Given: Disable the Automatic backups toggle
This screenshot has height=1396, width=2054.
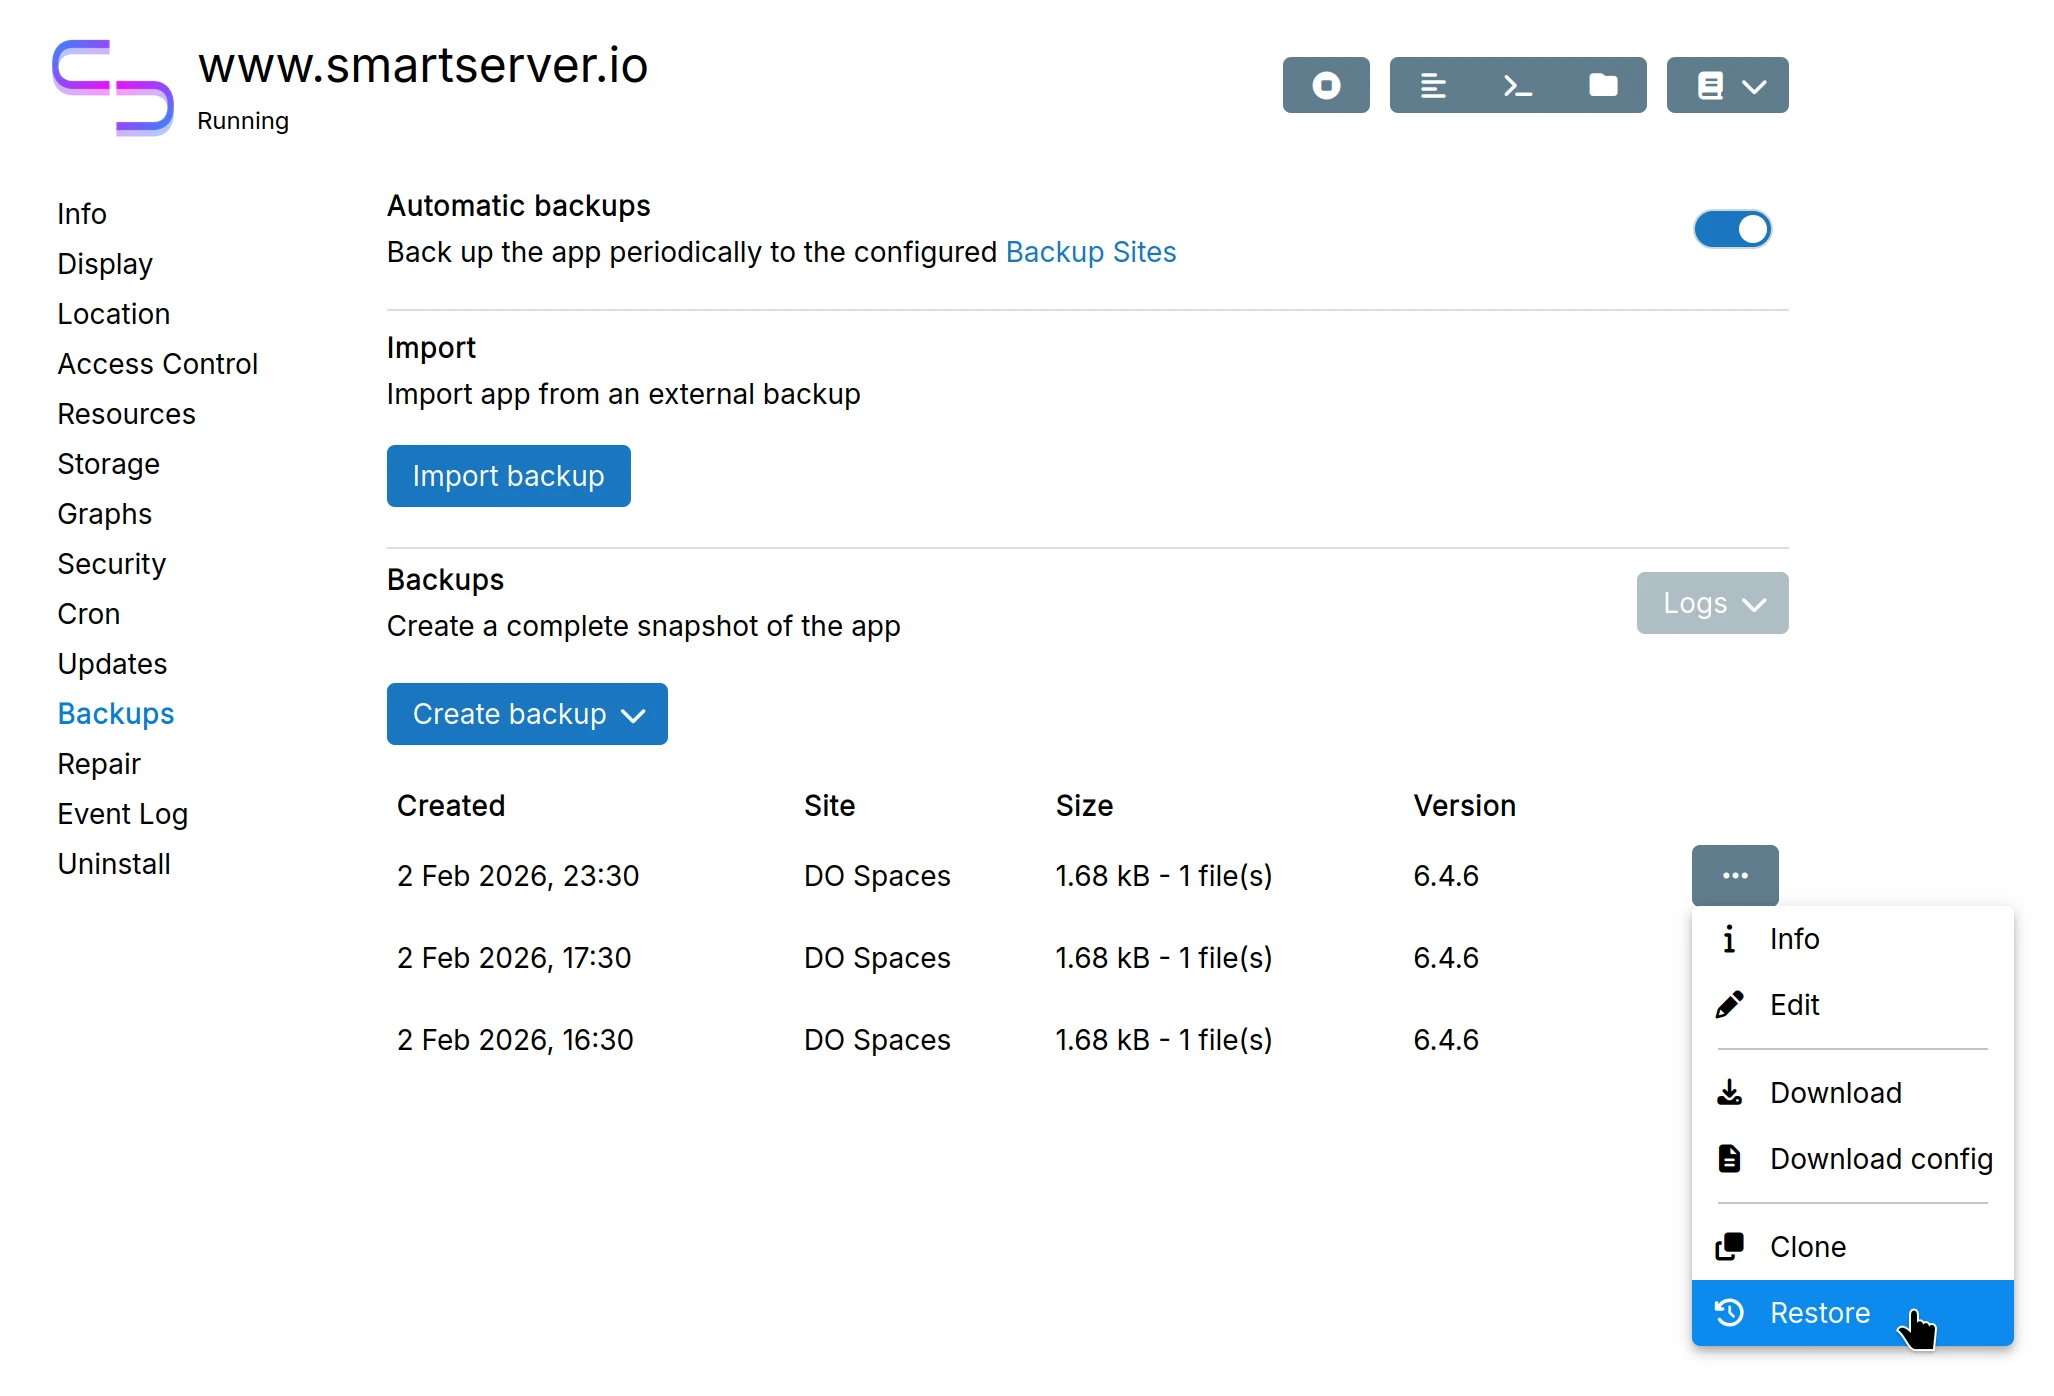Looking at the screenshot, I should pos(1731,229).
